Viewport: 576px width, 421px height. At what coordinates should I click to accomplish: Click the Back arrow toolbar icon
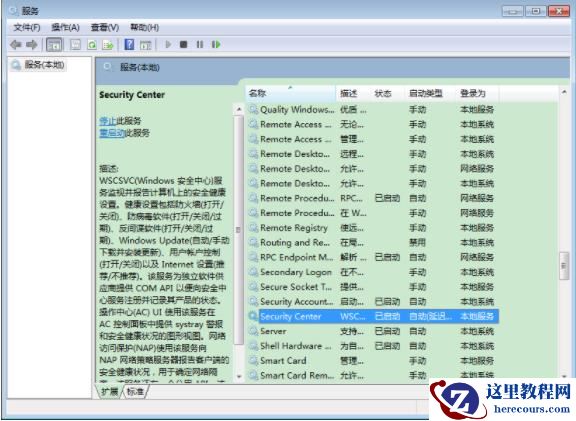coord(16,45)
